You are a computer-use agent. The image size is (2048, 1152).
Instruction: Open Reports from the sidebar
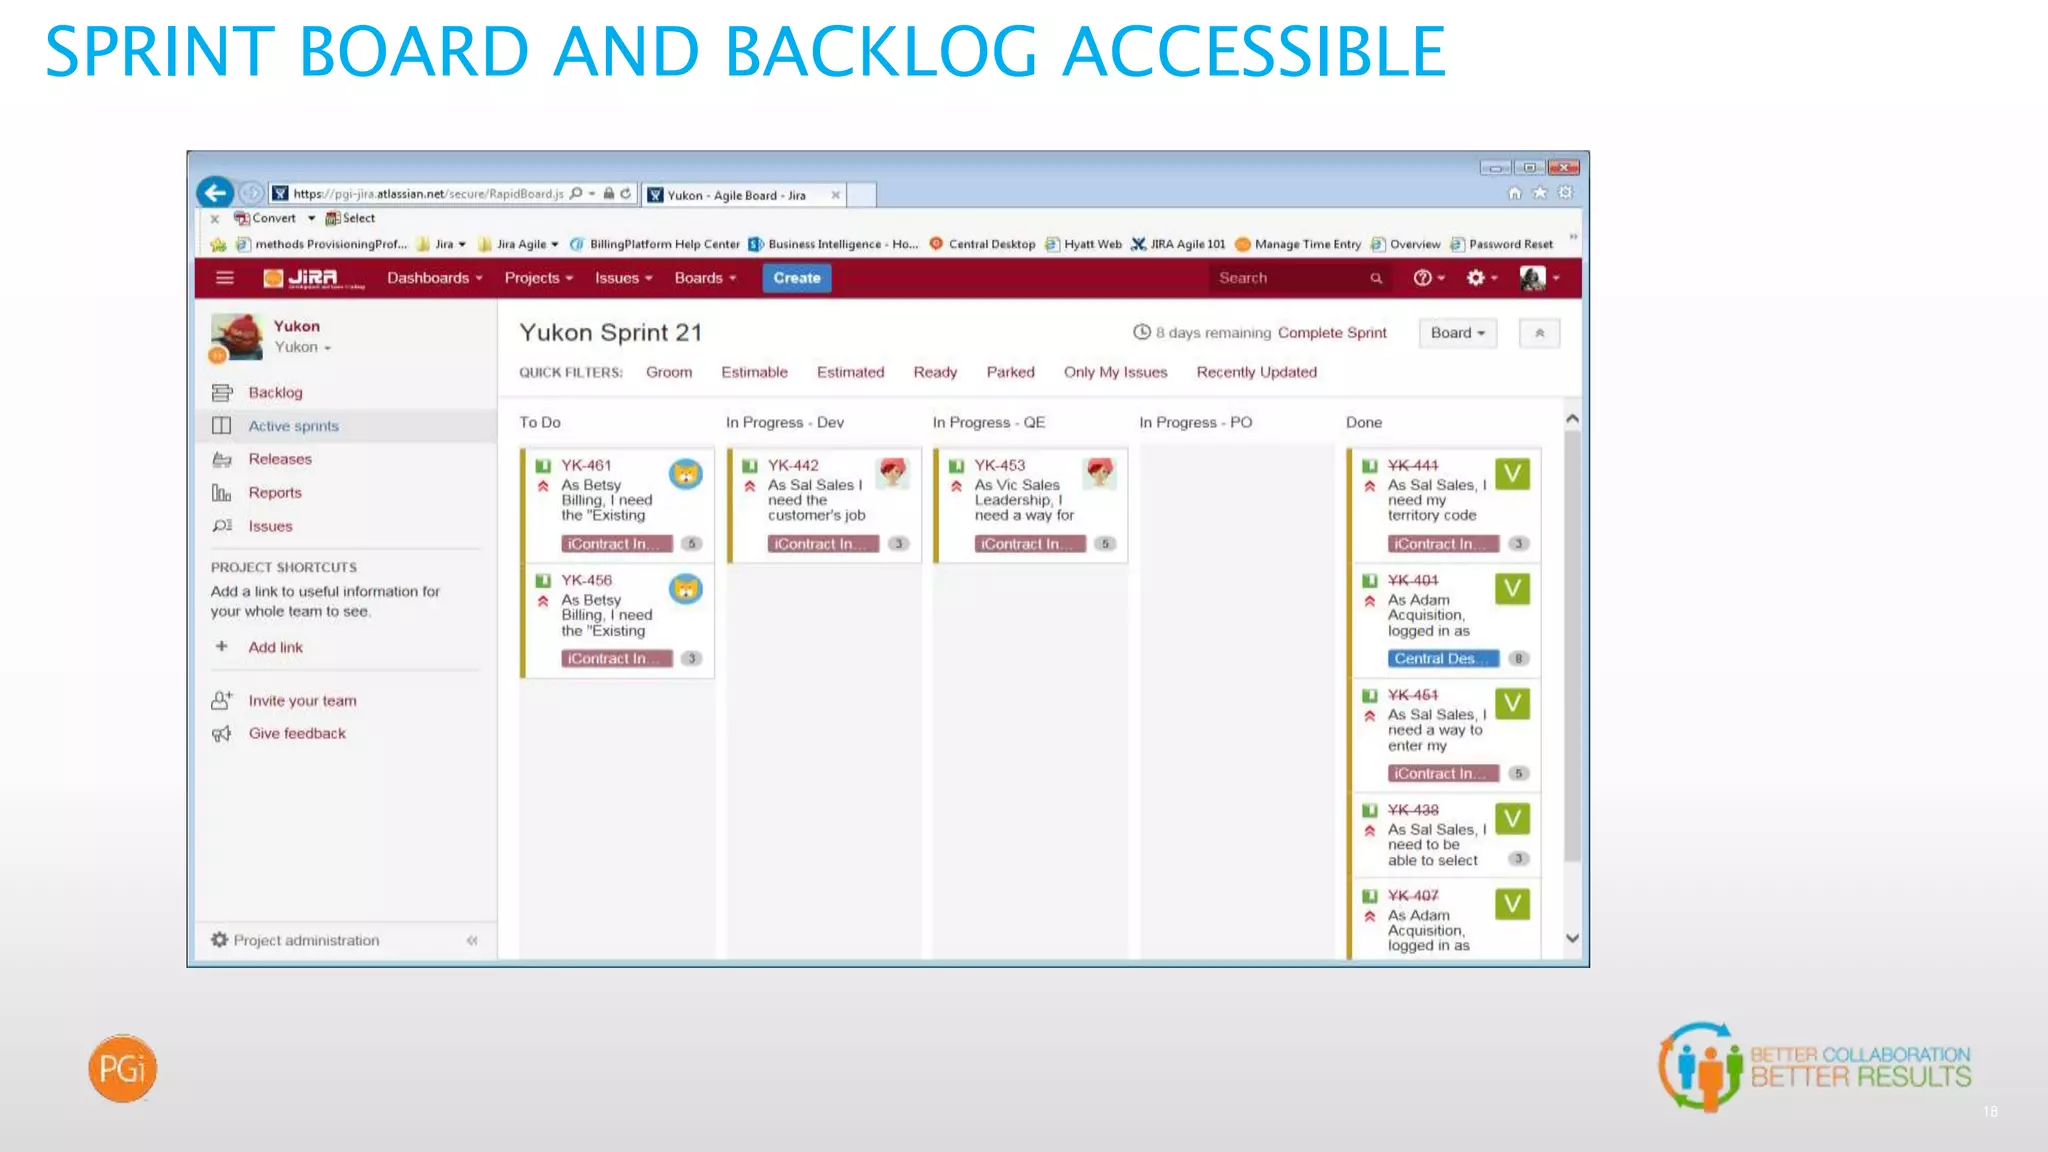pyautogui.click(x=275, y=492)
